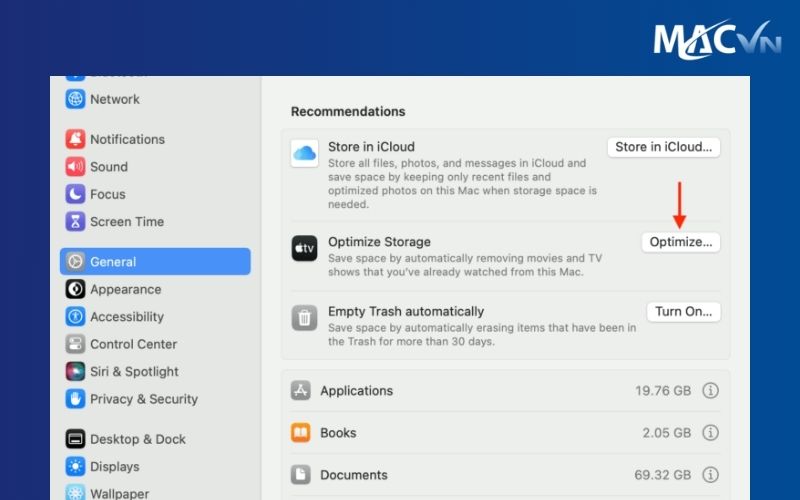Click the Documents row label
The height and width of the screenshot is (500, 800).
(x=354, y=474)
